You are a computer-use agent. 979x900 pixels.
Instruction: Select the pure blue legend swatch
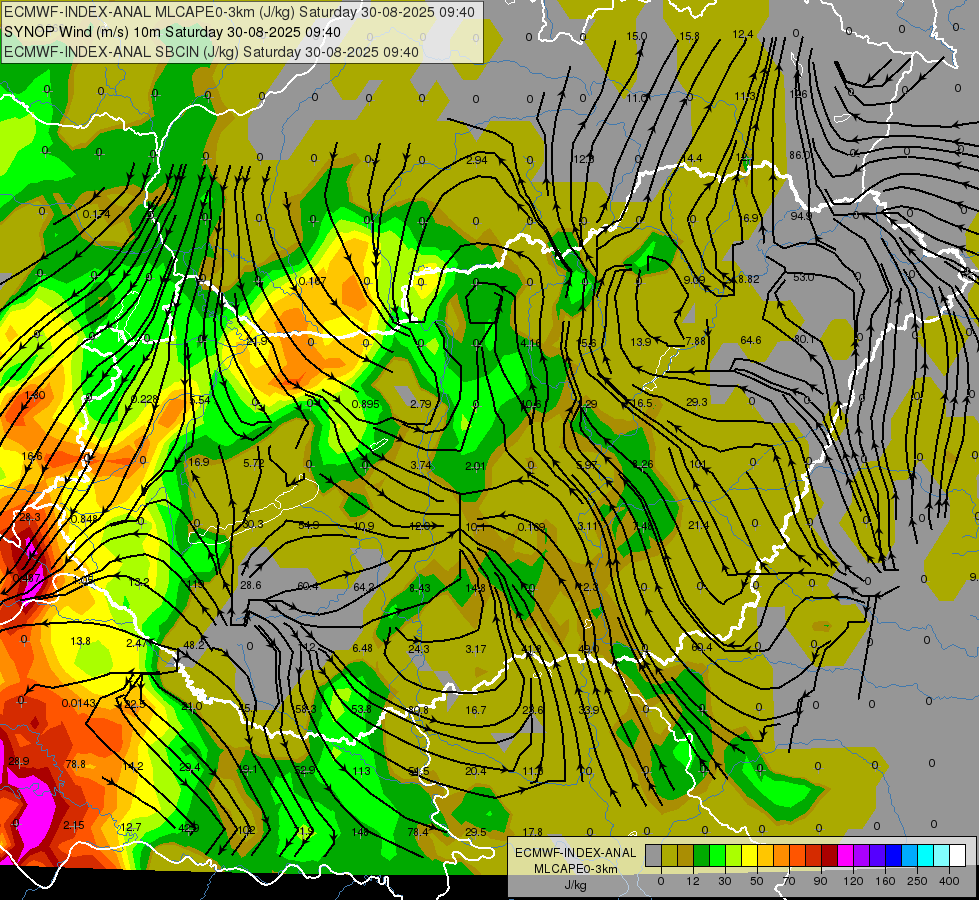point(893,855)
